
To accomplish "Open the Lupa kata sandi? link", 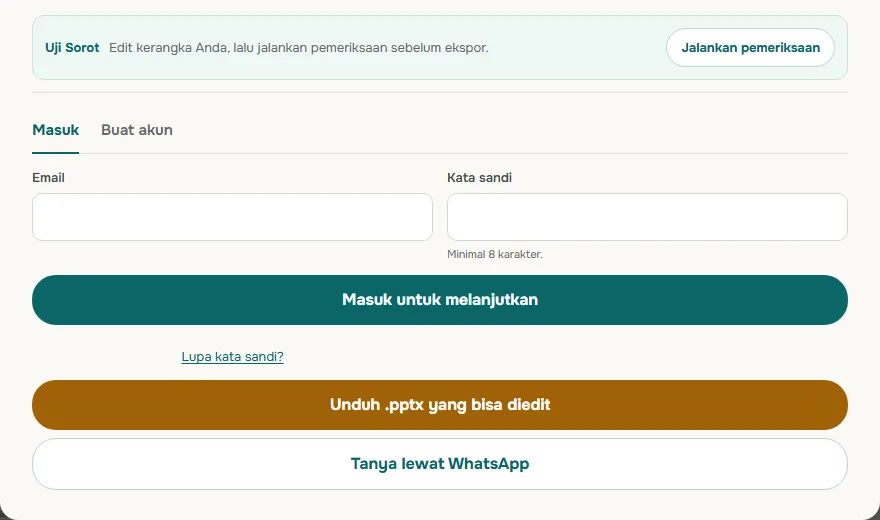I will click(232, 357).
